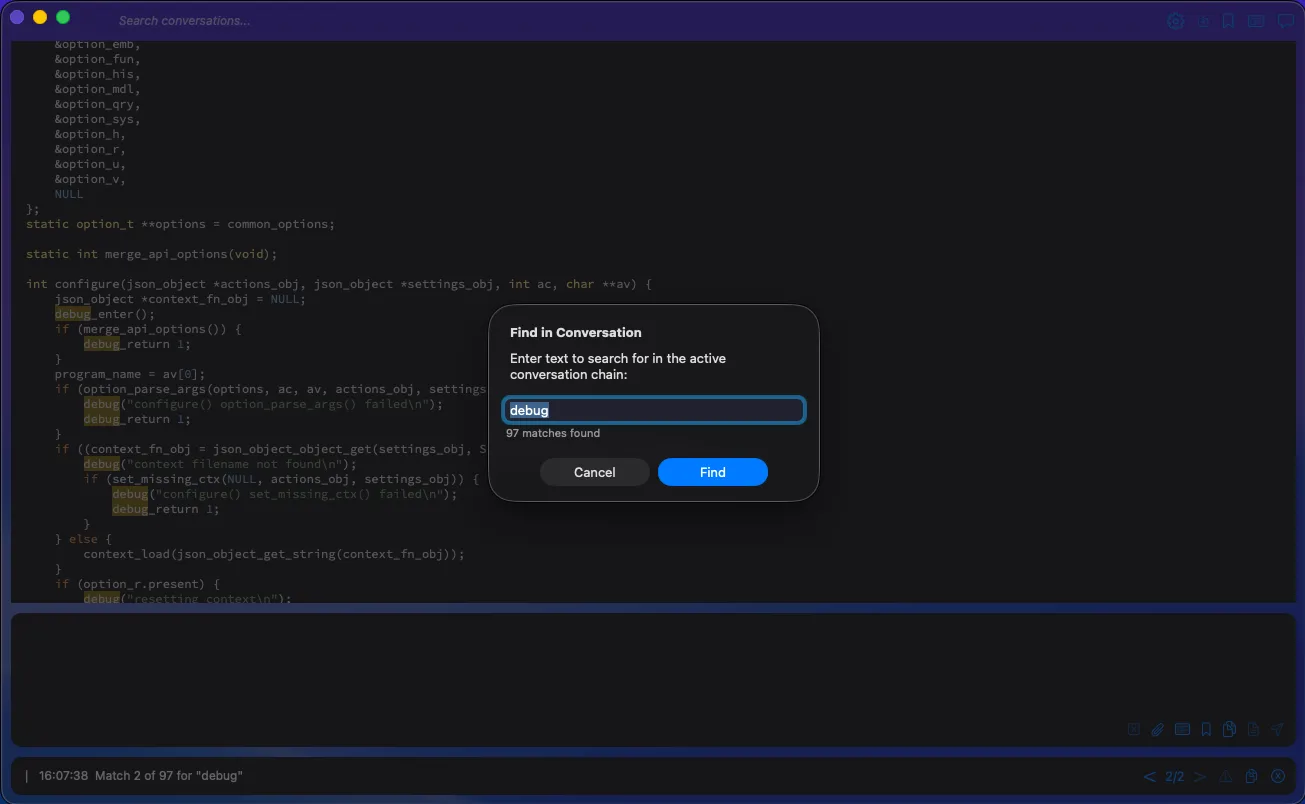Click the speech bubble chat icon
The width and height of the screenshot is (1305, 804).
click(x=1285, y=21)
